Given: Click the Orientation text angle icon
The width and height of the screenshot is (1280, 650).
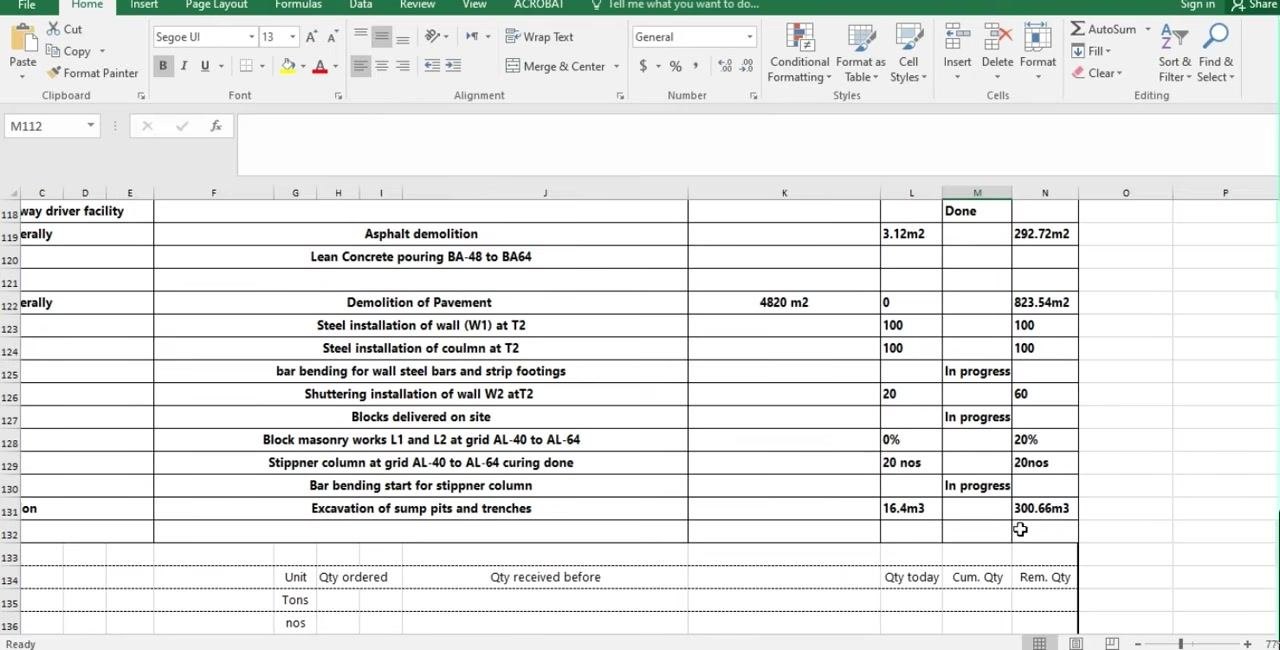Looking at the screenshot, I should pyautogui.click(x=433, y=37).
